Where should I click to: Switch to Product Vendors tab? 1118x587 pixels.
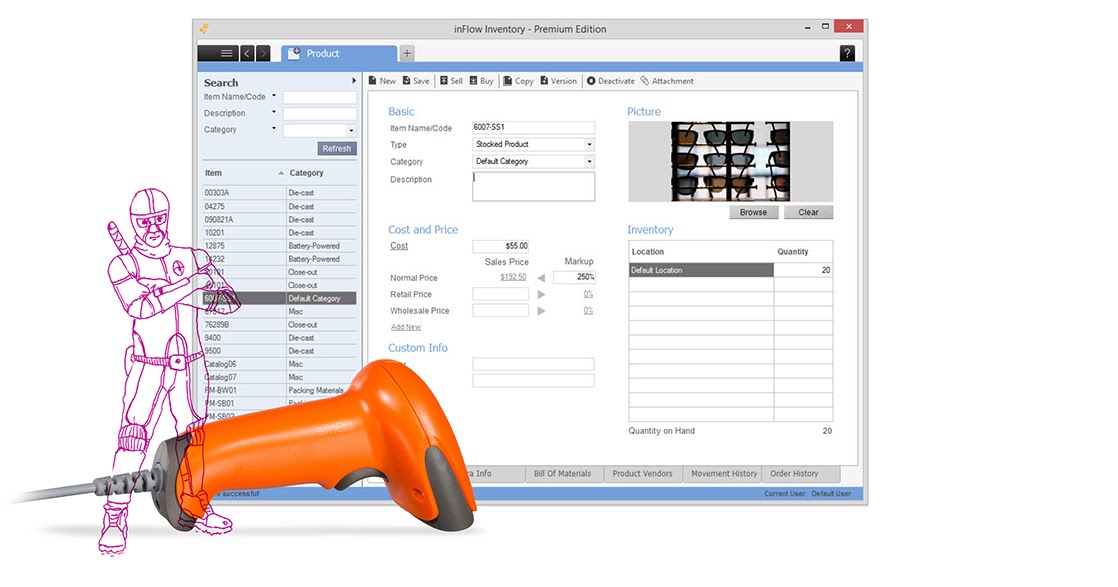tap(642, 474)
